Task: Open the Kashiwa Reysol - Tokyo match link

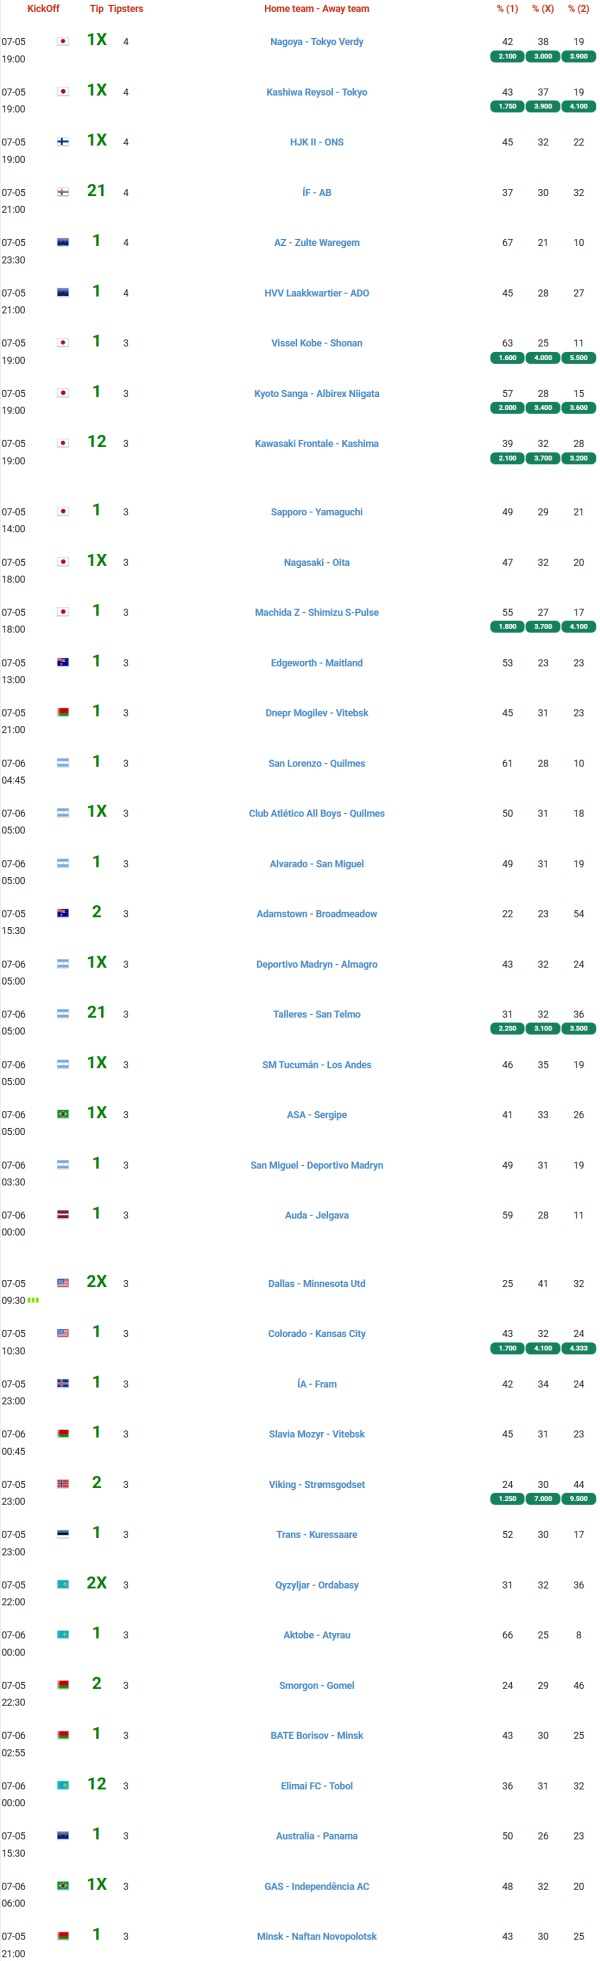Action: point(317,92)
